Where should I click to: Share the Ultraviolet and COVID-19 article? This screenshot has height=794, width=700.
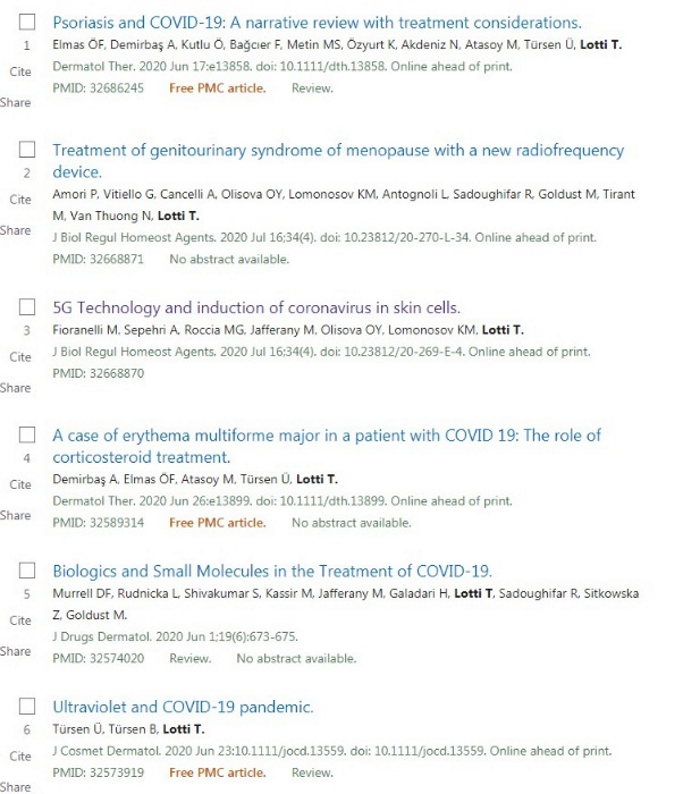pos(15,787)
